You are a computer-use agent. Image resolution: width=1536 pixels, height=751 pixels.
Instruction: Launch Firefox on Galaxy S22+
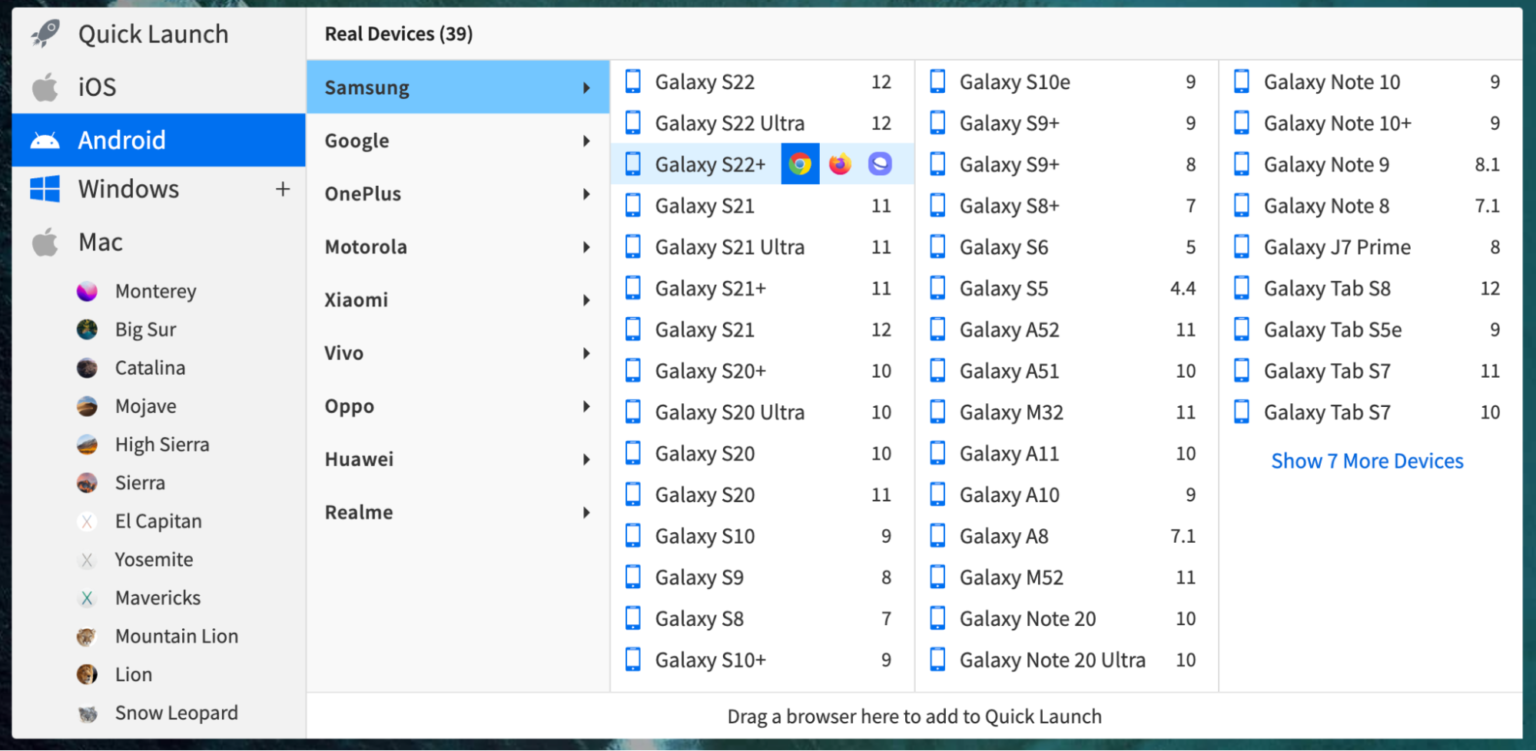(x=839, y=163)
